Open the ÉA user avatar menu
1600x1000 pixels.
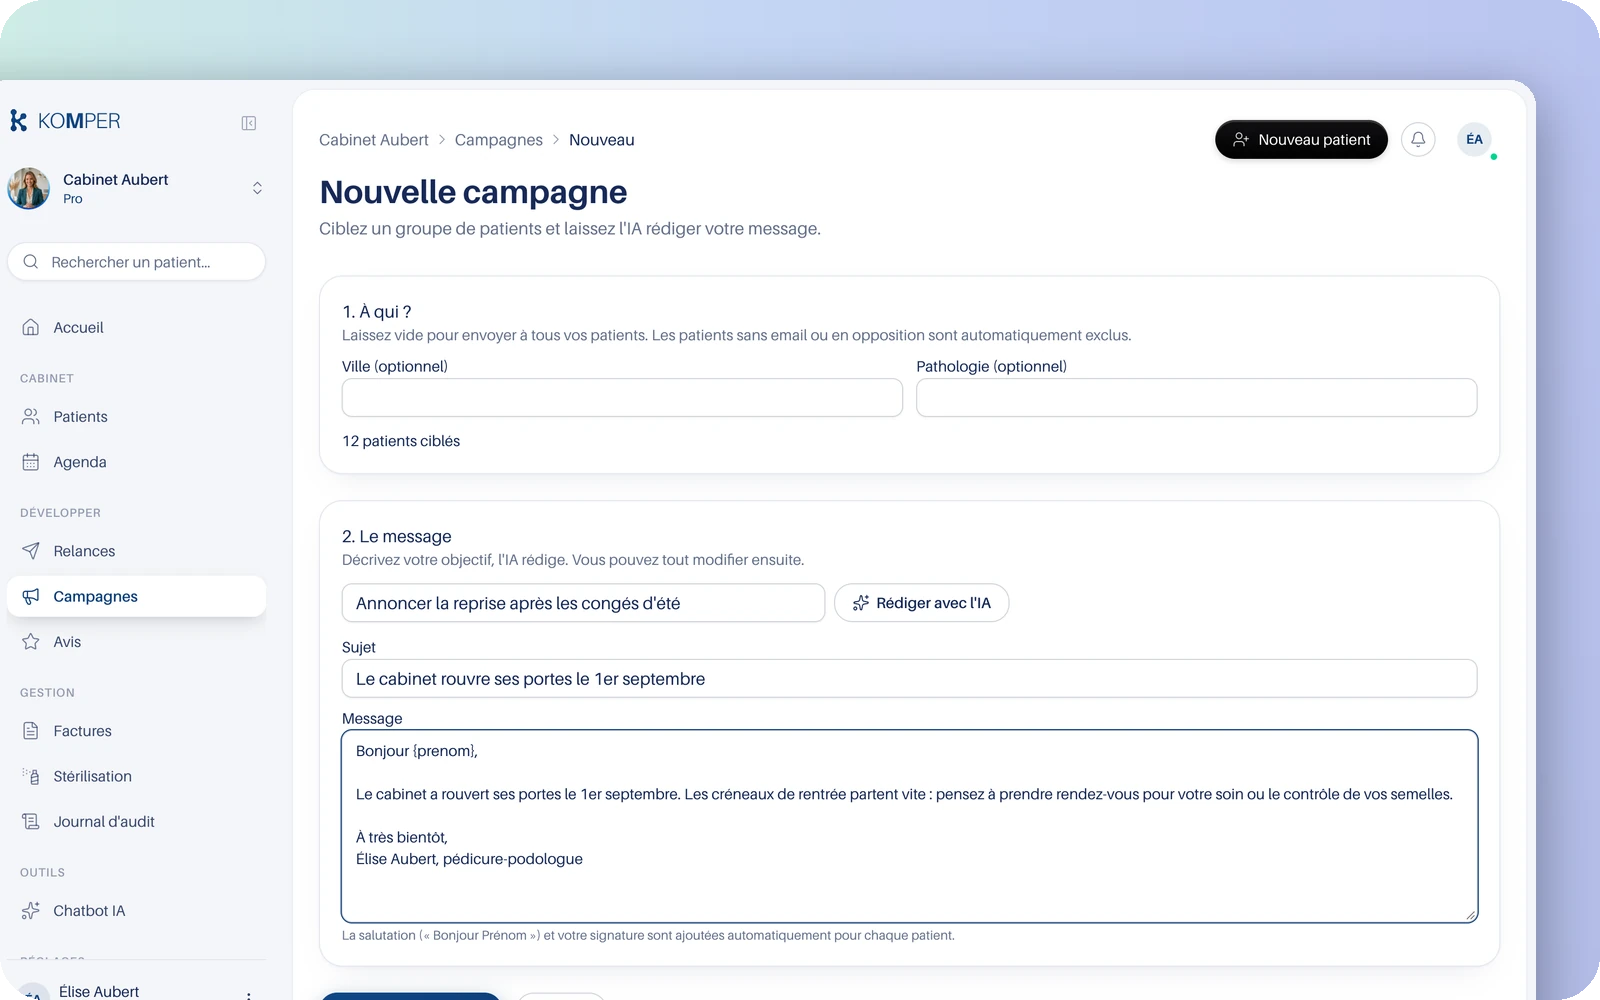1475,139
